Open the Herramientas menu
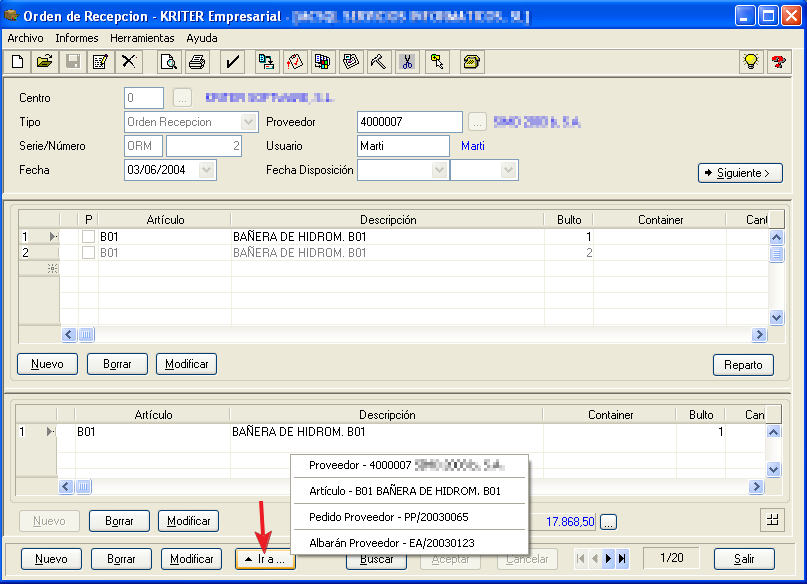The image size is (807, 584). point(142,38)
